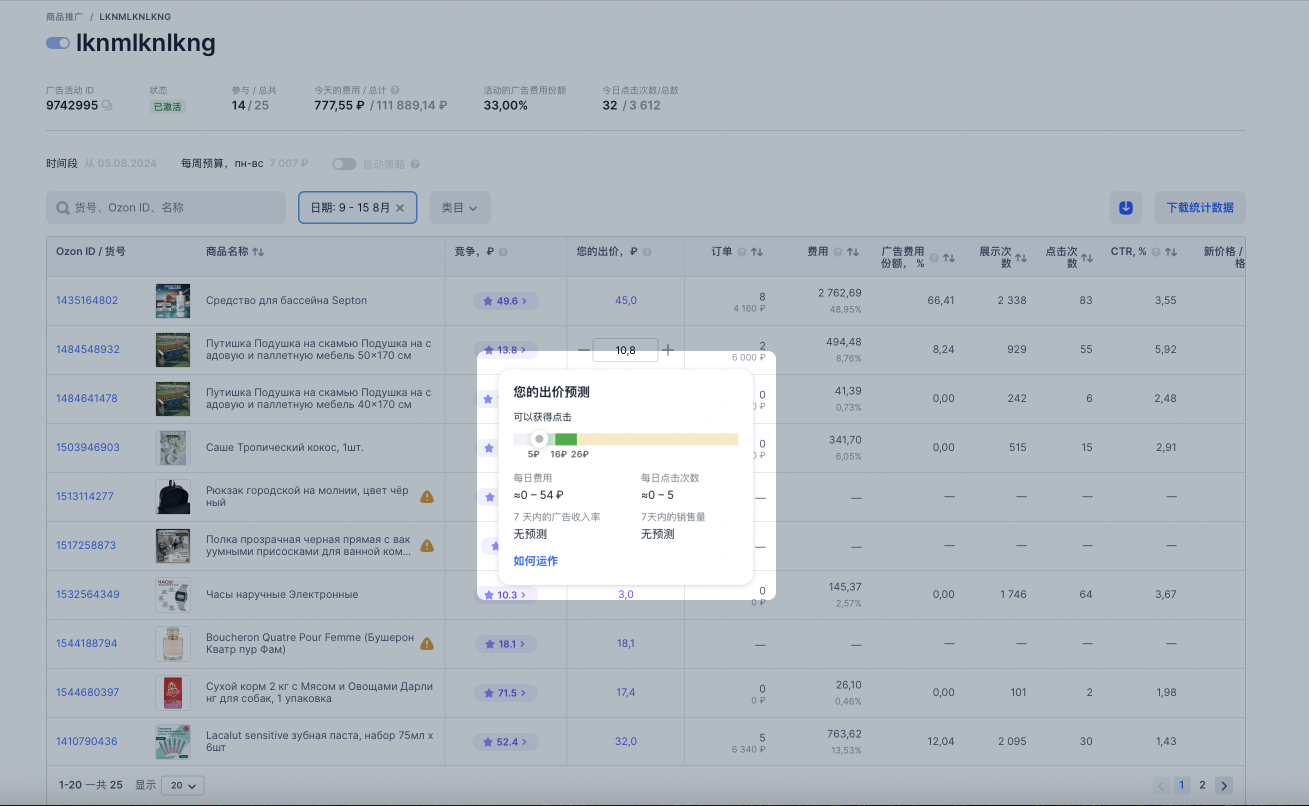Click the Boucheron perfume thumbnail
The height and width of the screenshot is (806, 1309).
173,643
